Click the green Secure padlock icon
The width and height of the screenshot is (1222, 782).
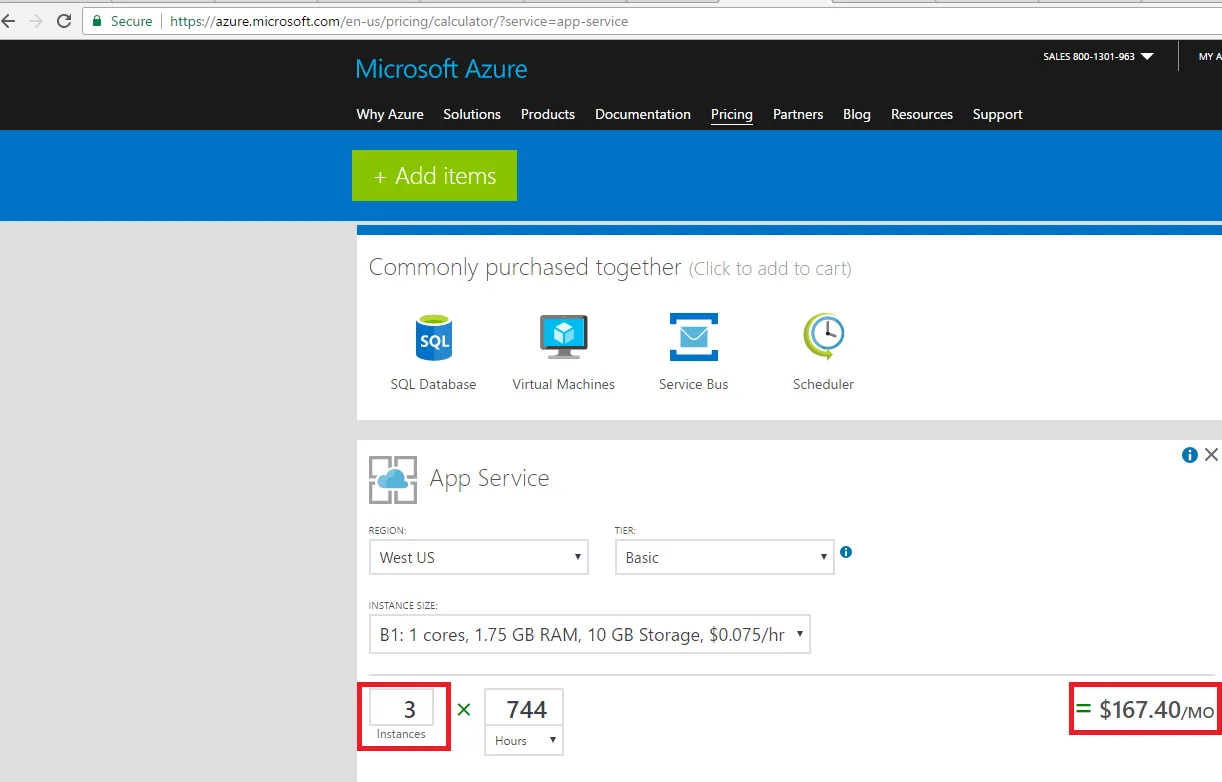coord(97,21)
